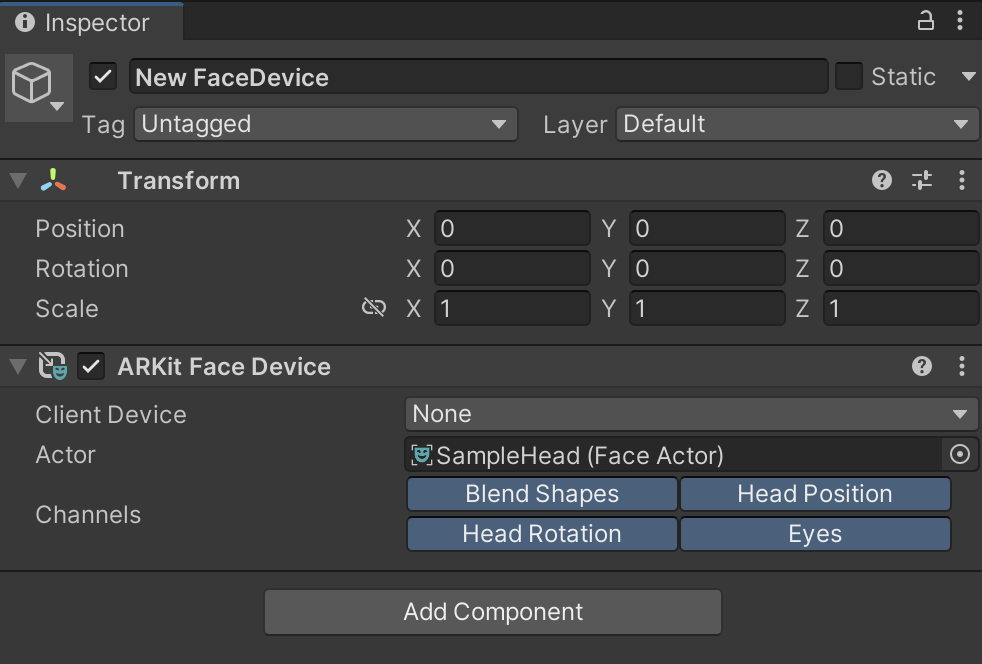Screen dimensions: 982x664
Task: Uncheck the ARKit Face Device enabled checkbox
Action: pyautogui.click(x=91, y=366)
